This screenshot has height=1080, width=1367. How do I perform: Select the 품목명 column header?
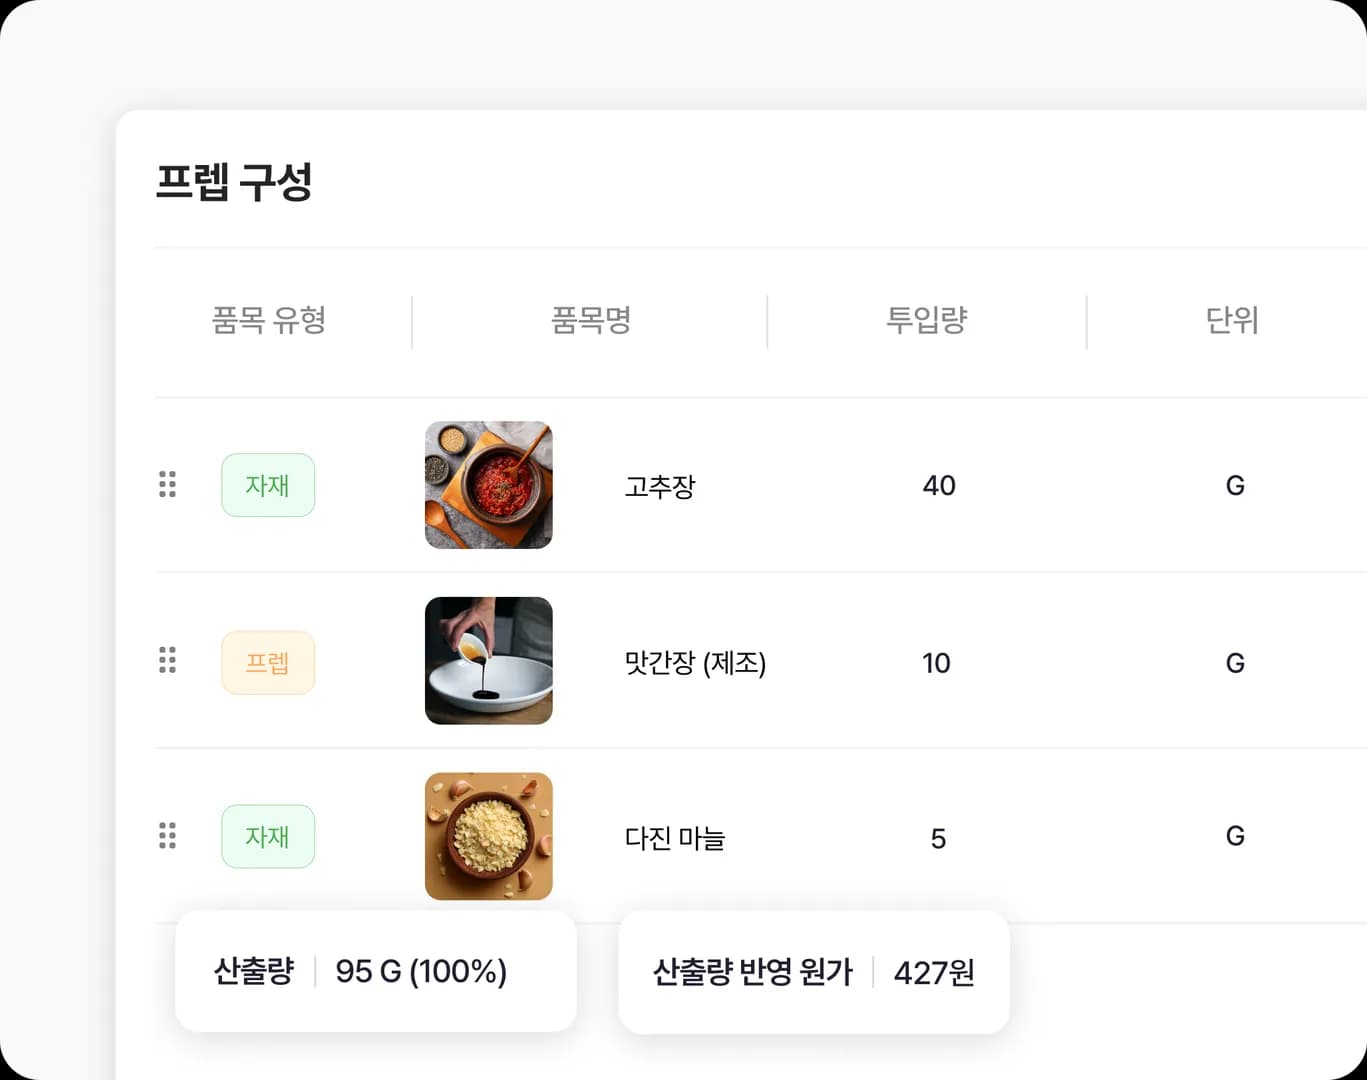coord(590,321)
